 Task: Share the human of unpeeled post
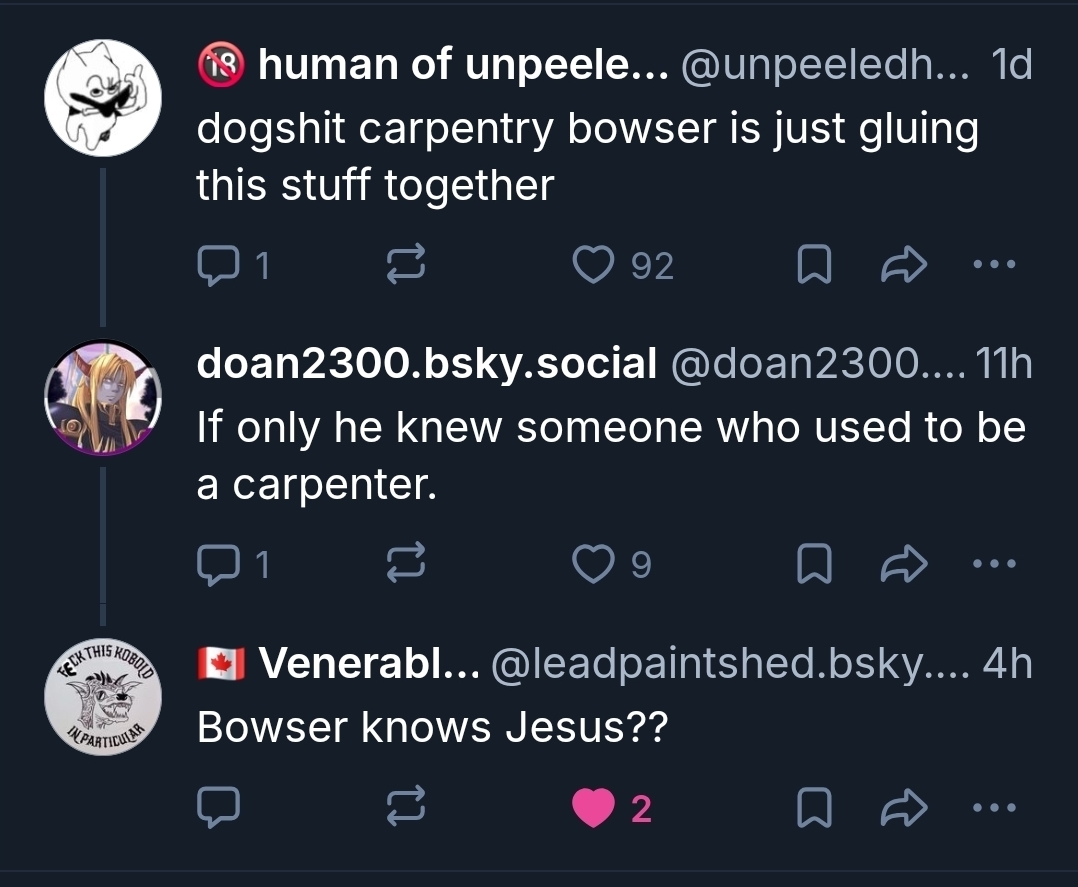click(x=904, y=265)
